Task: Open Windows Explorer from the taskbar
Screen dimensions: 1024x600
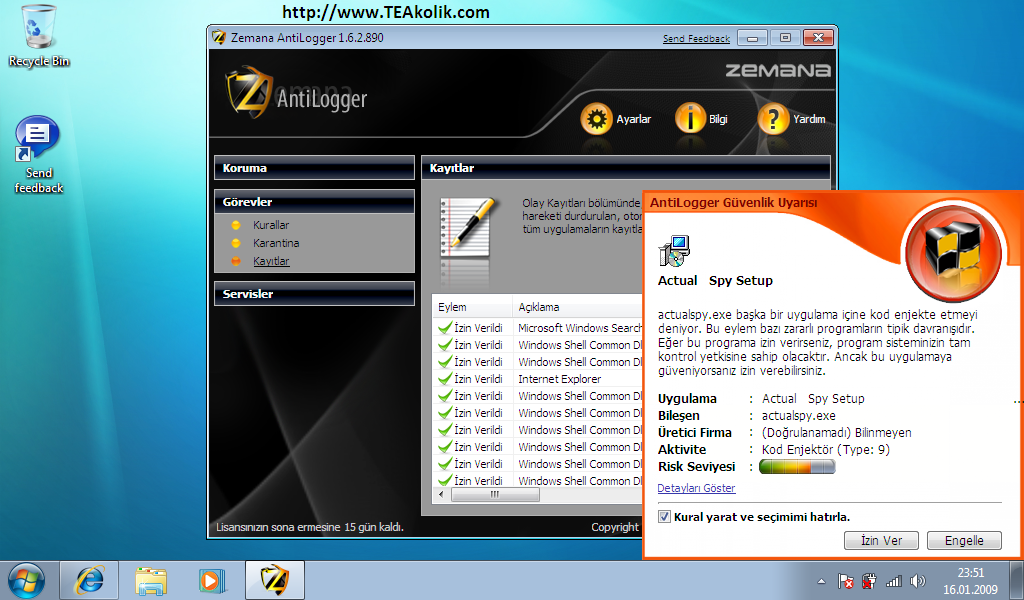Action: [151, 580]
